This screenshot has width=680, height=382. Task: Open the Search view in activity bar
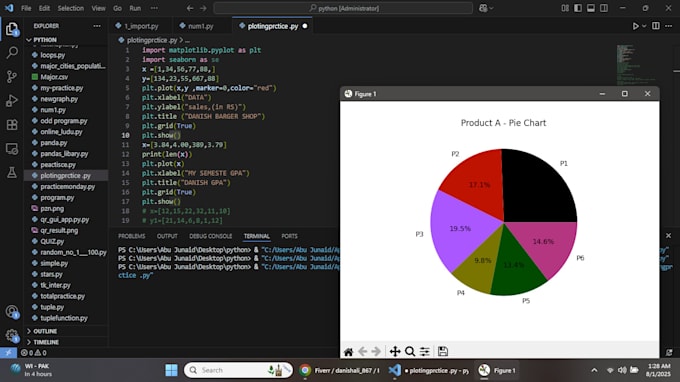[12, 53]
